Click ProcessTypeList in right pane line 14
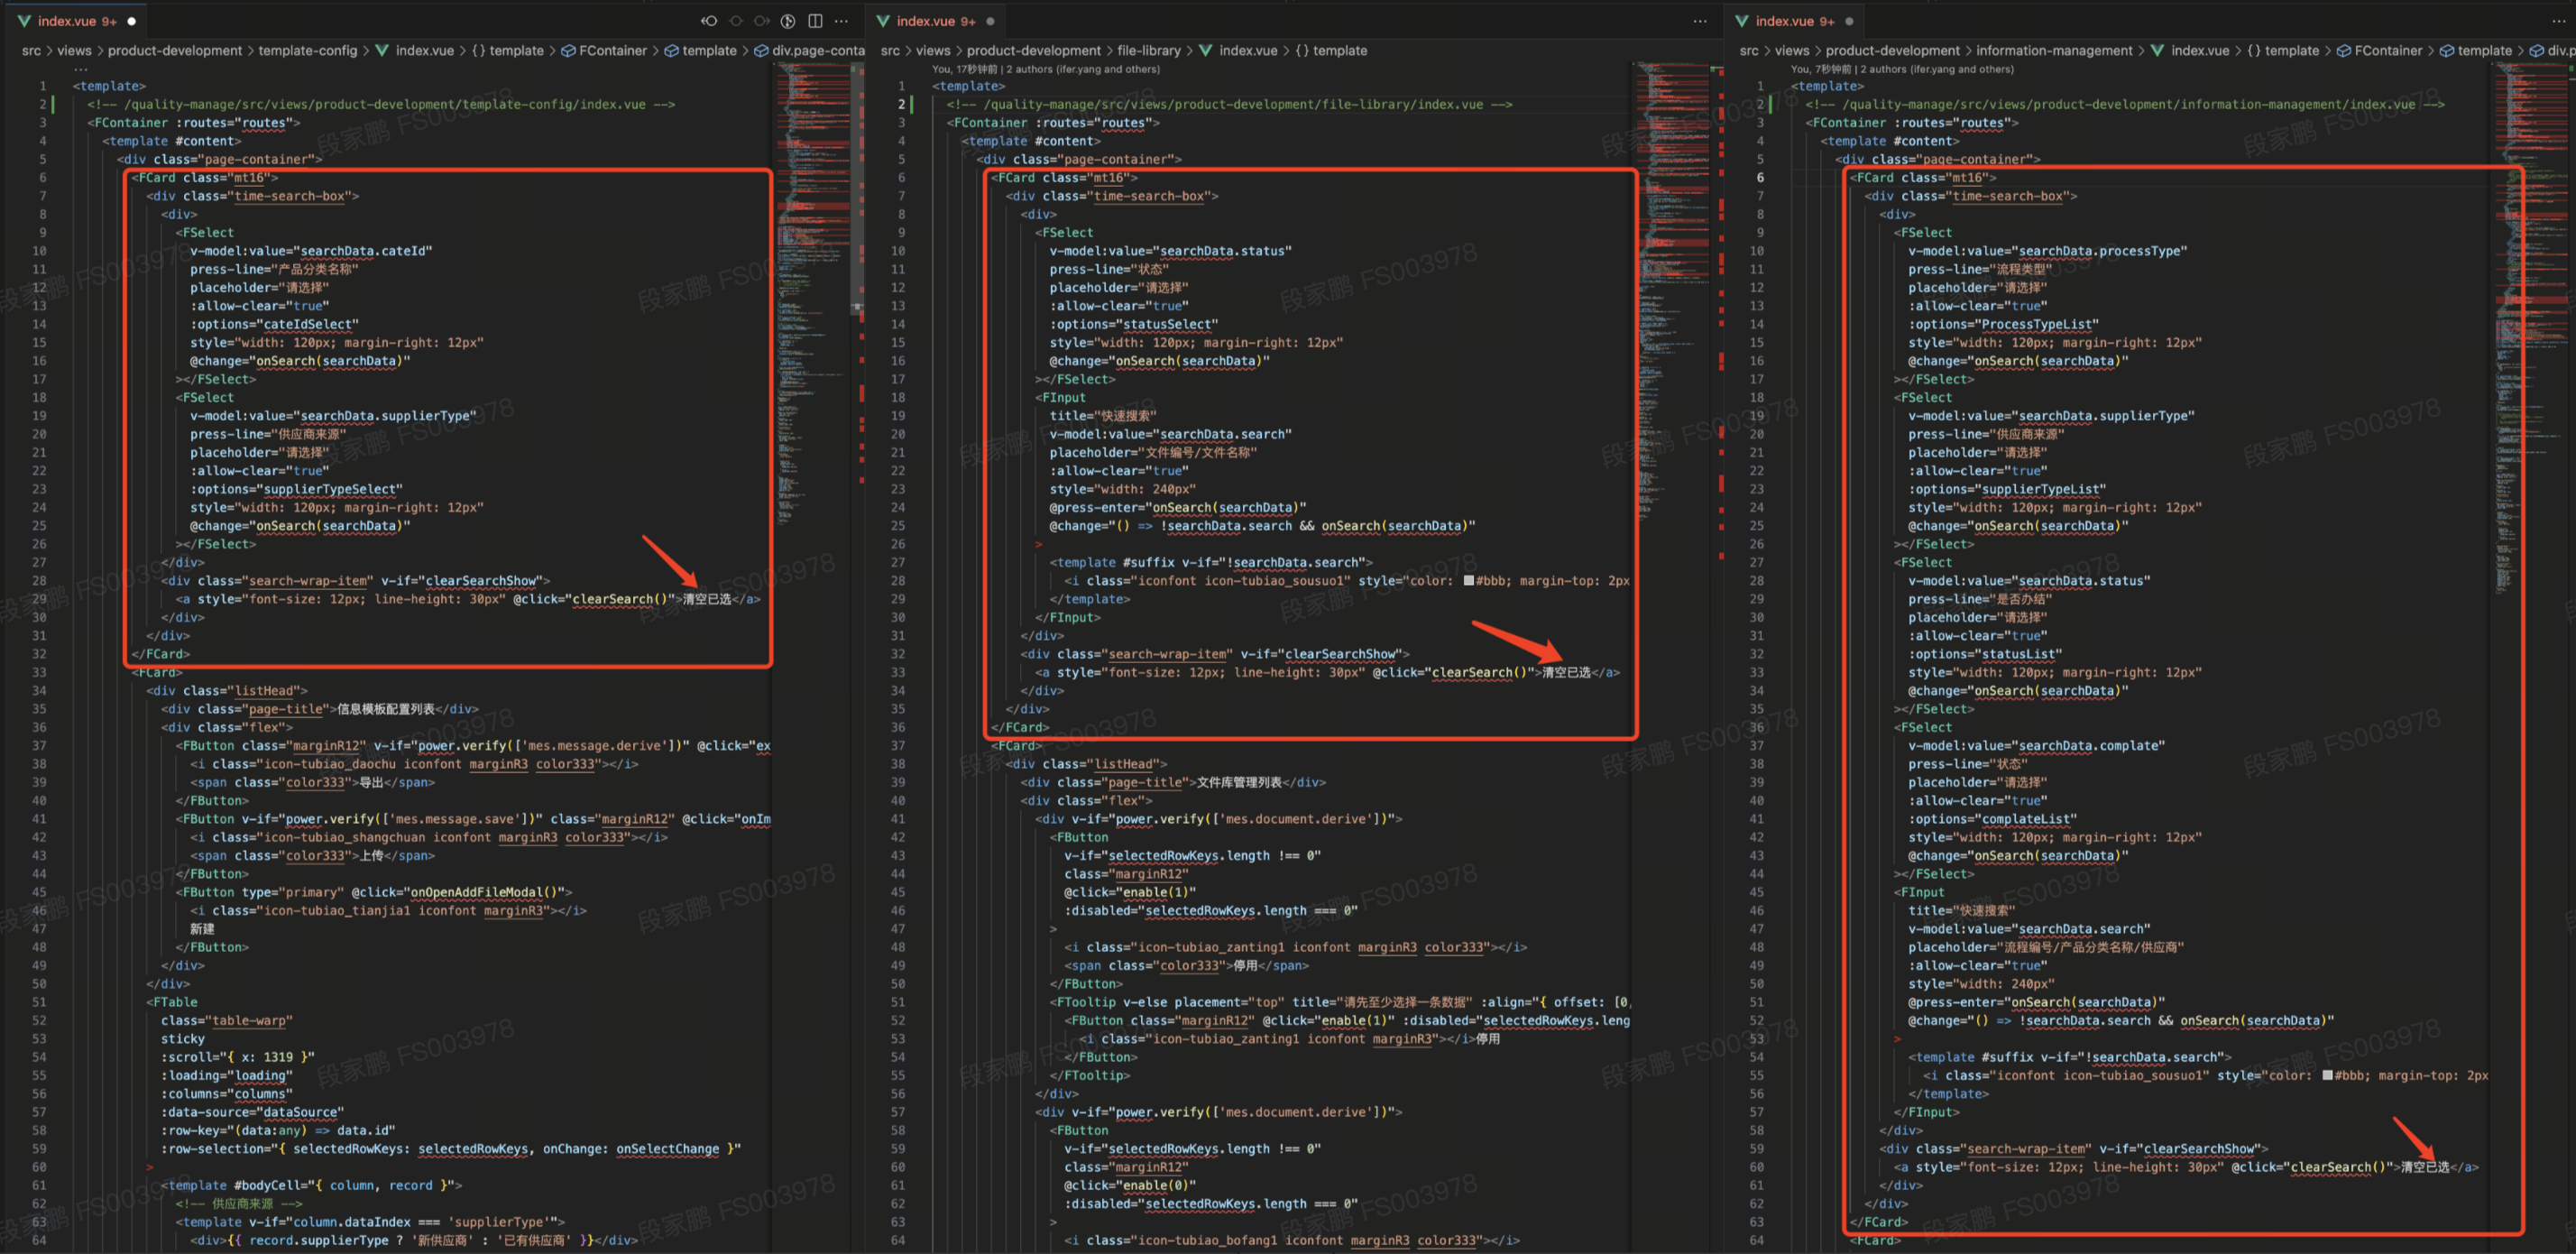The height and width of the screenshot is (1254, 2576). 2036,324
